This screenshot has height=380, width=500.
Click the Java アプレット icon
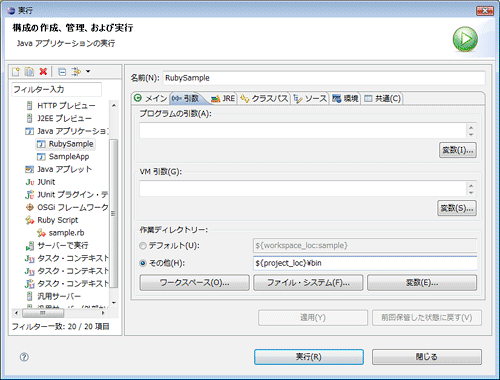[x=30, y=169]
